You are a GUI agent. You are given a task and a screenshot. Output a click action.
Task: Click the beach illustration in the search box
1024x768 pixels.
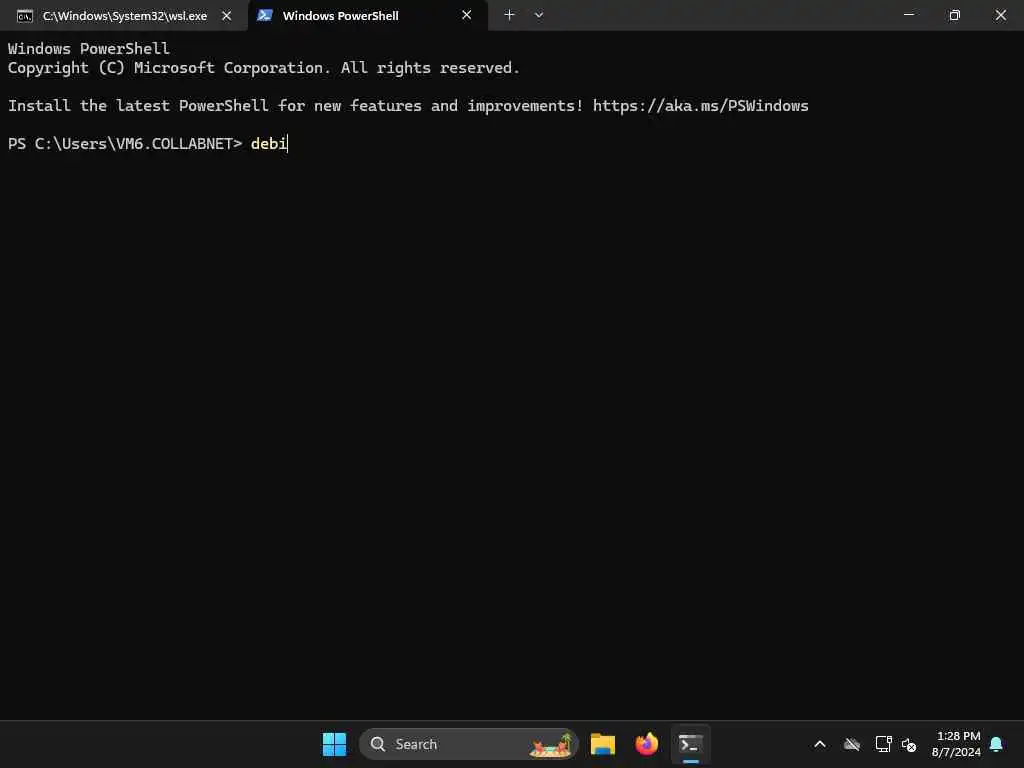pos(552,745)
